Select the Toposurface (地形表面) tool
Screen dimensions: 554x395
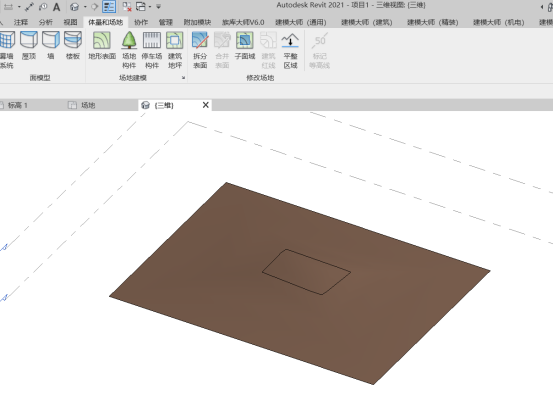click(102, 46)
